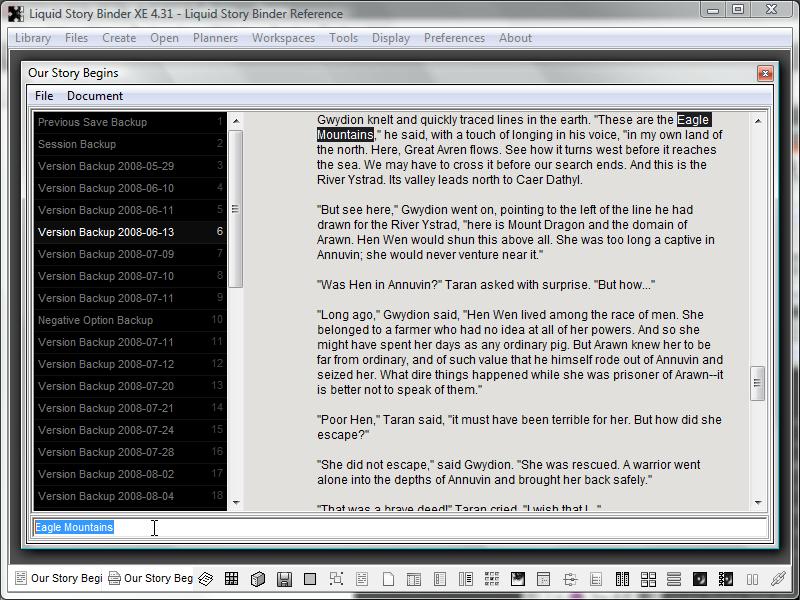This screenshot has height=600, width=800.
Task: Switch to second Our Story Begins taskbar tab
Action: coord(151,579)
